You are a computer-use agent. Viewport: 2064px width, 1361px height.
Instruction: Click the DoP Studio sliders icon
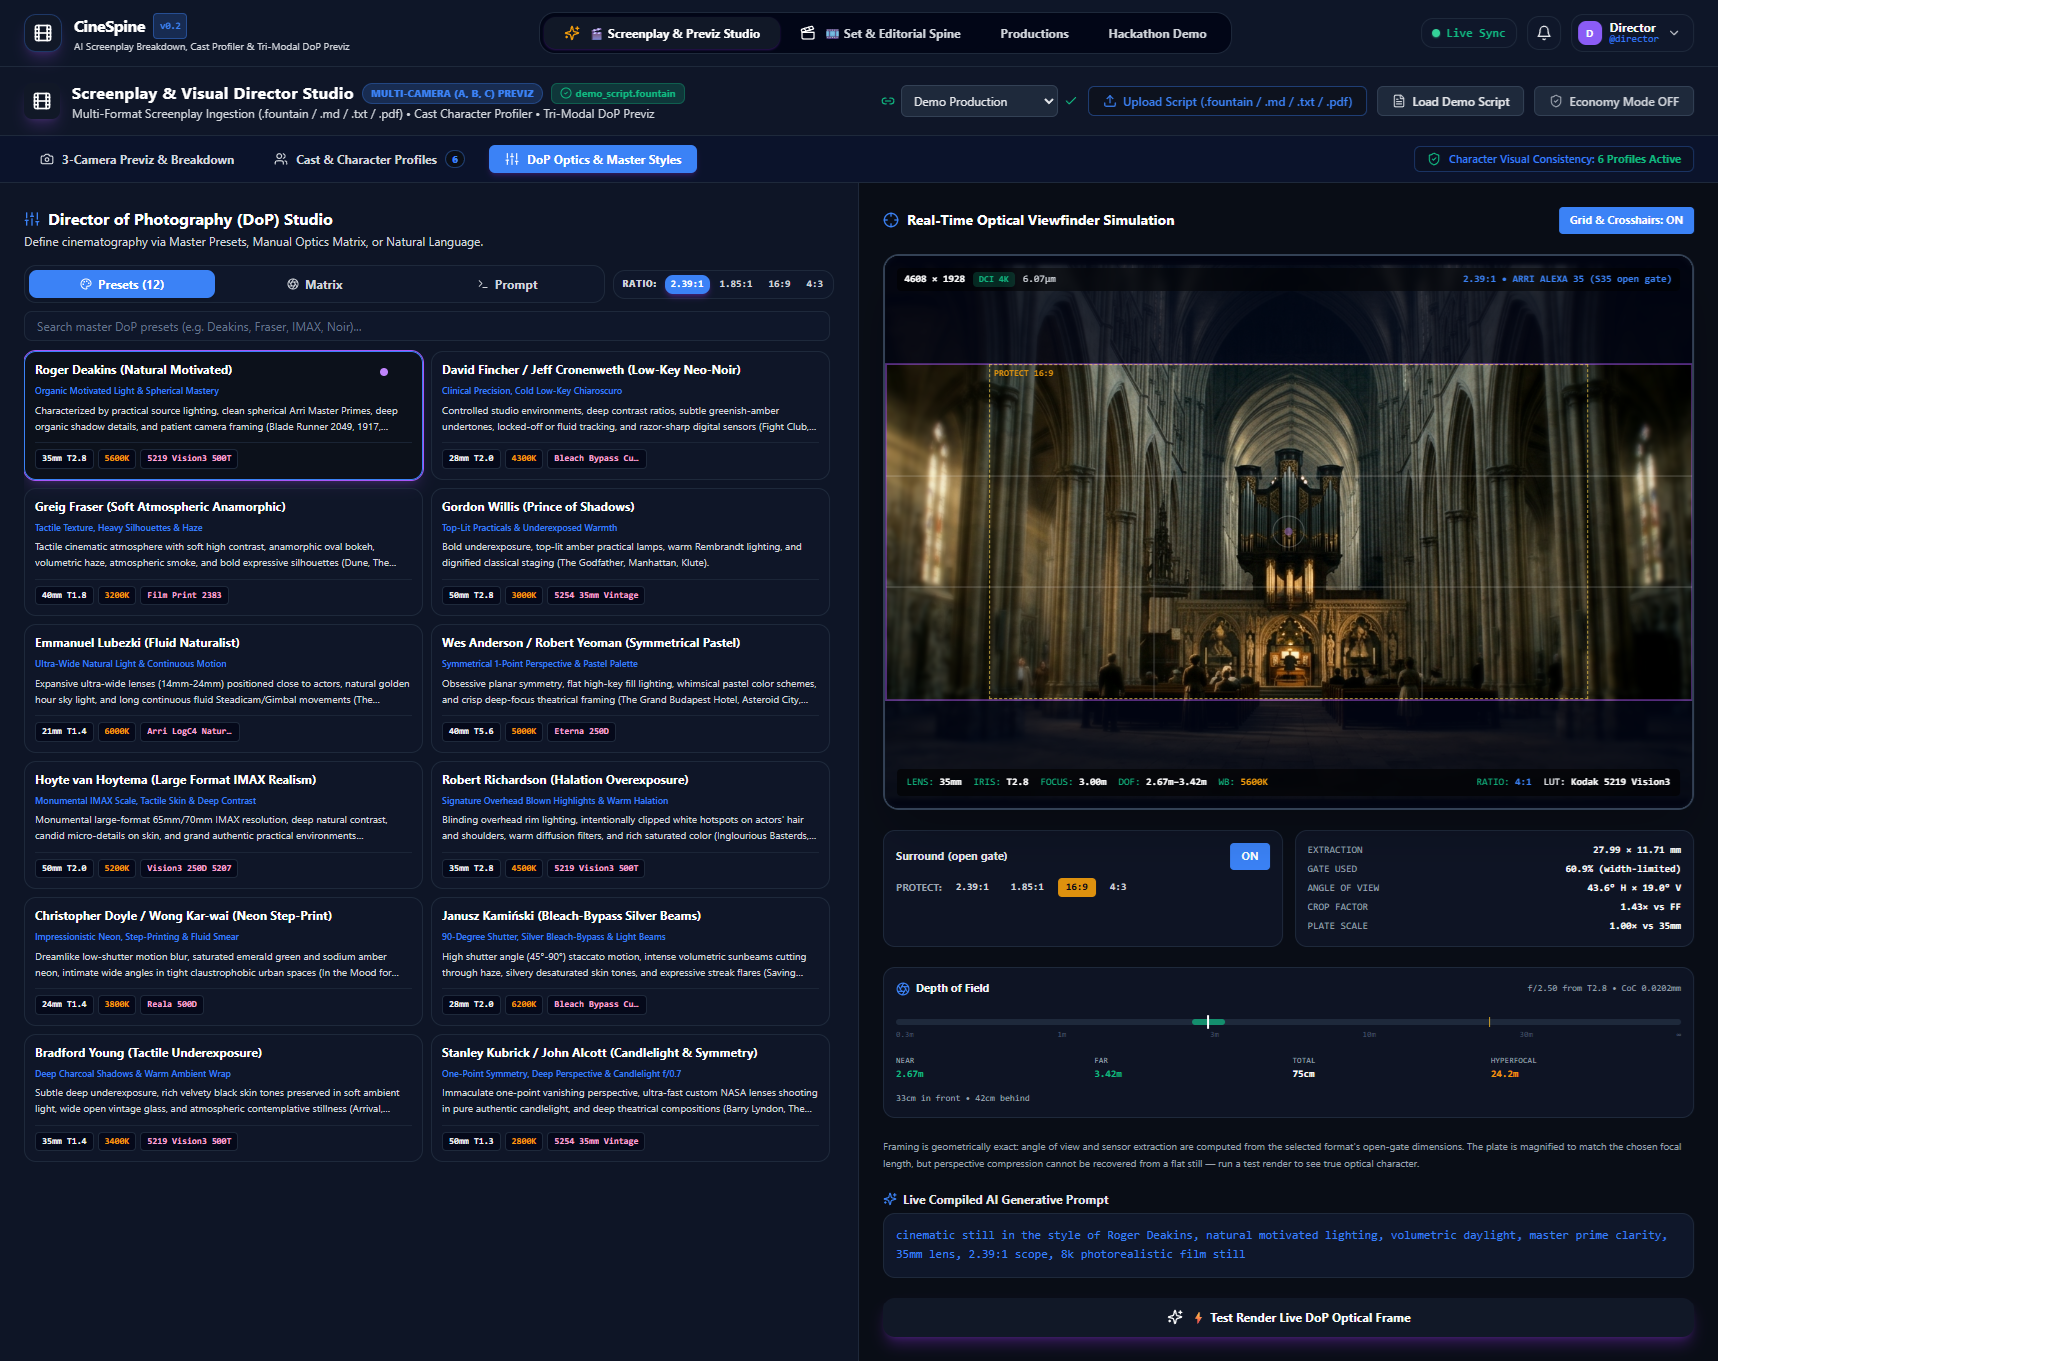click(x=32, y=219)
